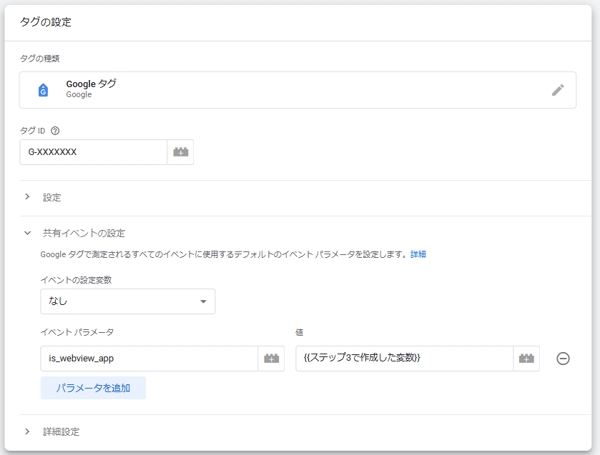Click the value field containing ステップ3で作成した変数
Viewport: 600px width, 455px height.
[x=404, y=358]
